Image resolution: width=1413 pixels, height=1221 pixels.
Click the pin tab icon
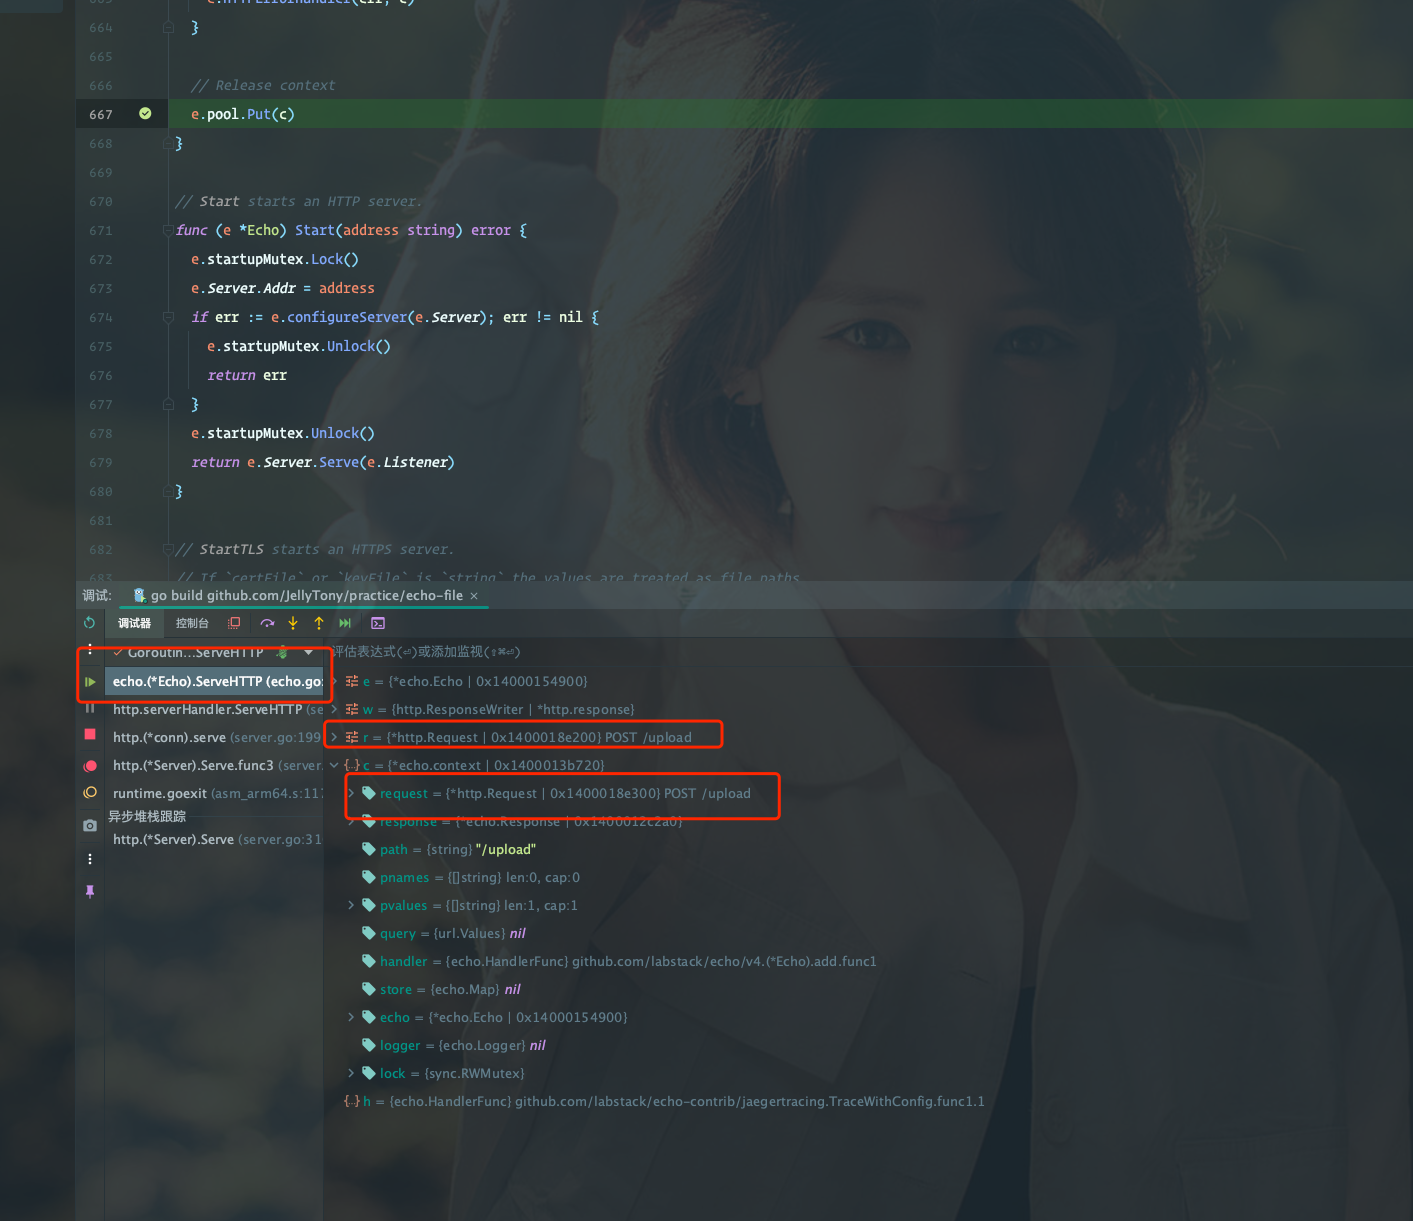(90, 891)
